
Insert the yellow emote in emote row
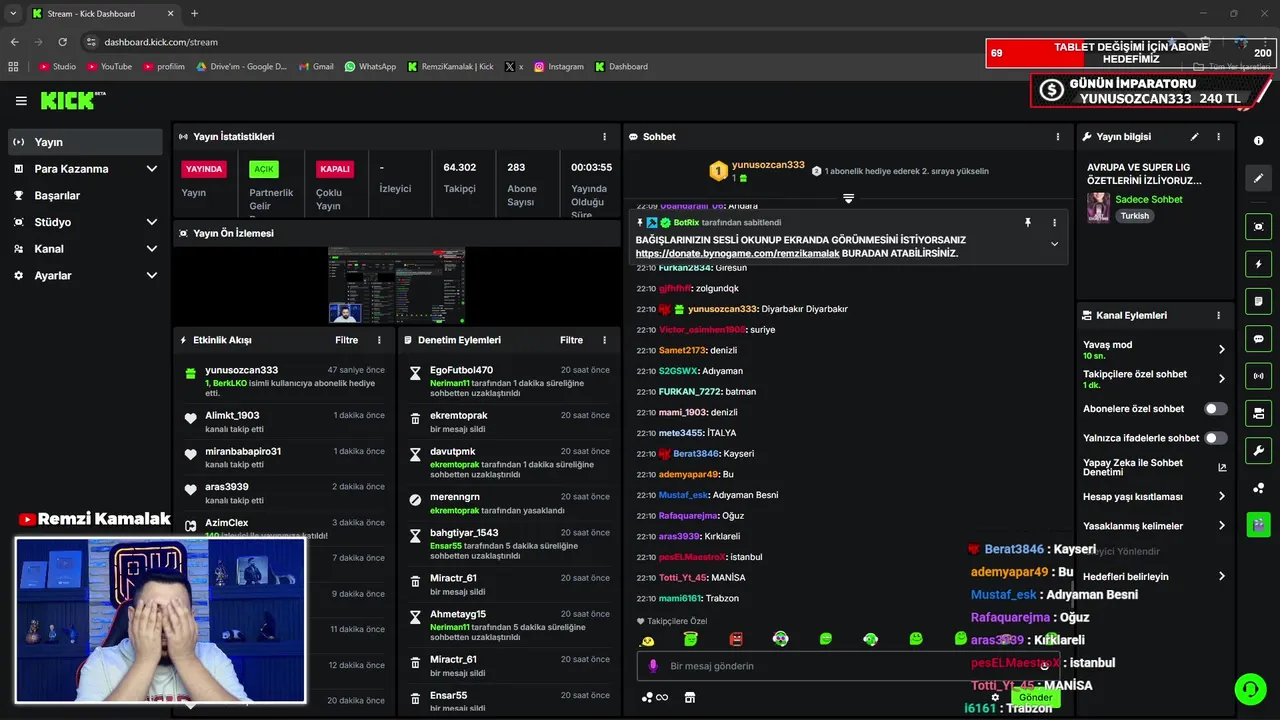648,640
